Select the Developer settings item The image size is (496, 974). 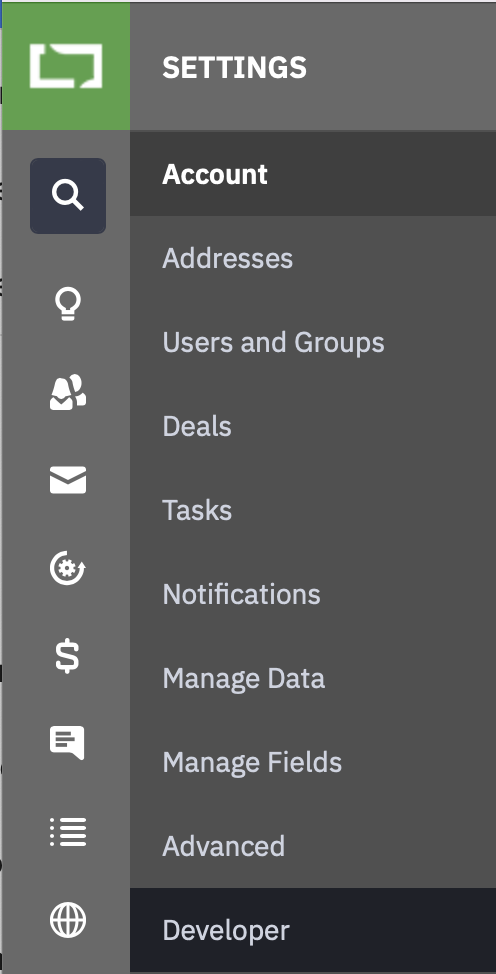313,930
